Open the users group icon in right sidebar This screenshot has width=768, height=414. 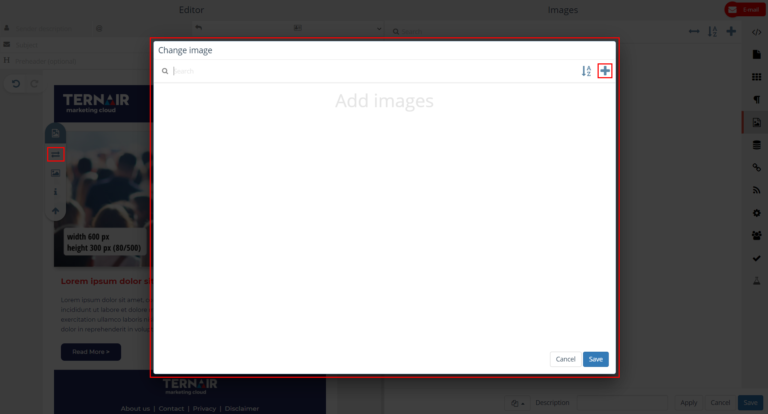pos(757,236)
